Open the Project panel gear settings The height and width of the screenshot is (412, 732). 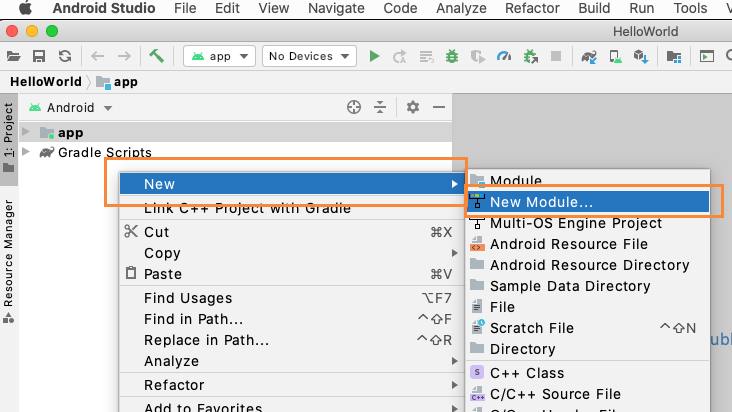point(413,107)
